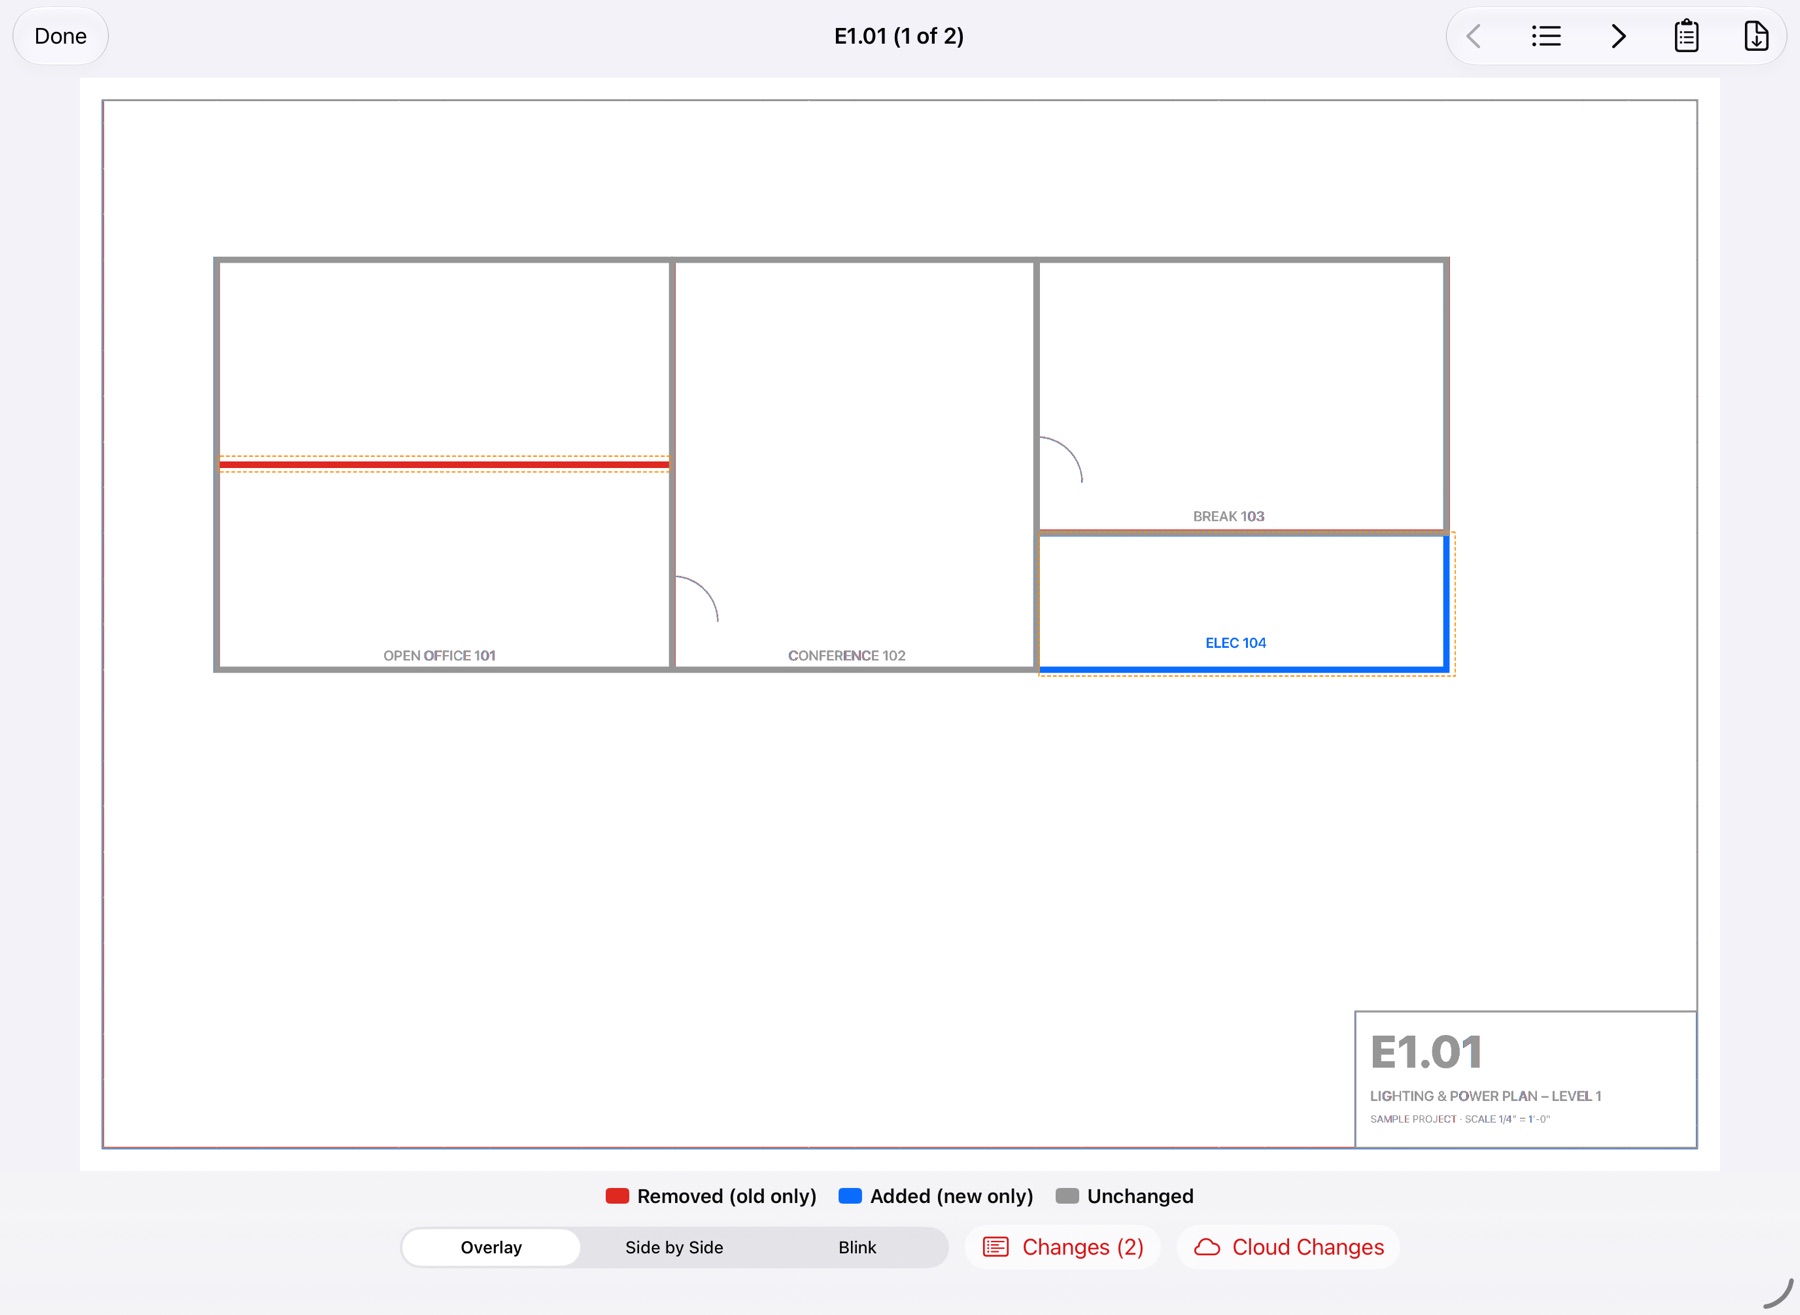Select the added ELEC 104 room
The height and width of the screenshot is (1315, 1800).
click(x=1244, y=602)
